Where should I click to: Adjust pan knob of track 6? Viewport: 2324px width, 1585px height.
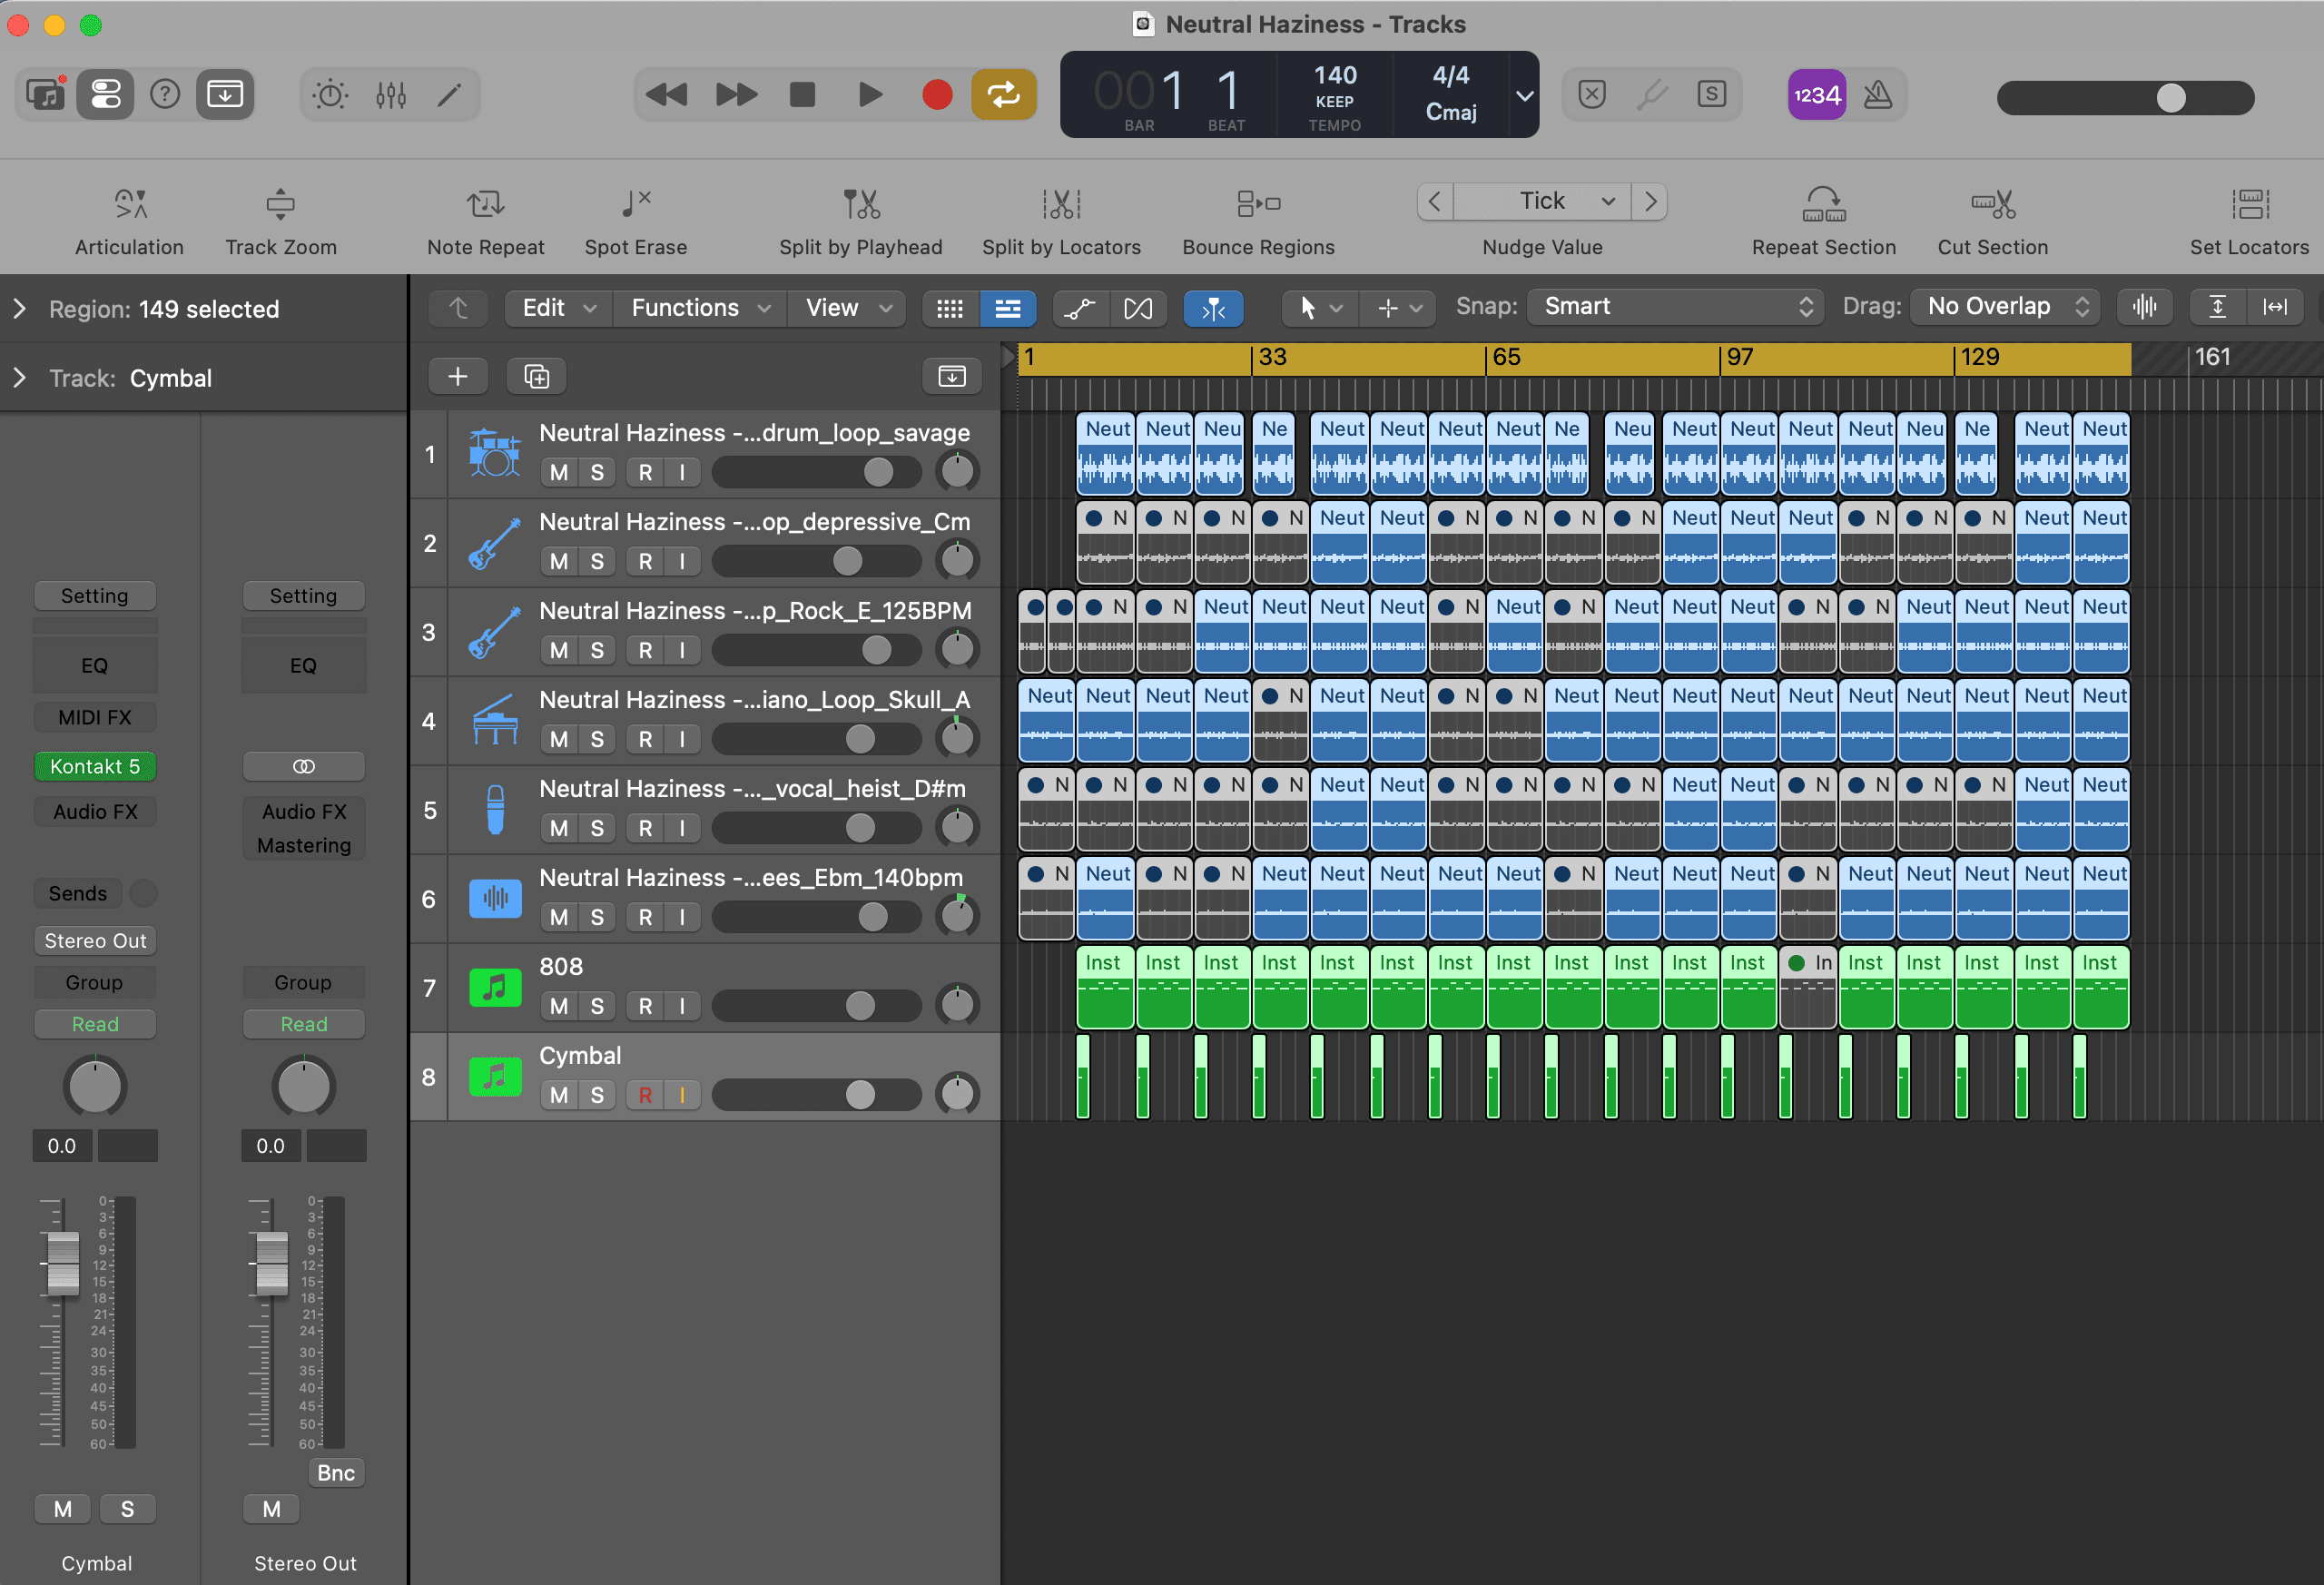coord(957,916)
